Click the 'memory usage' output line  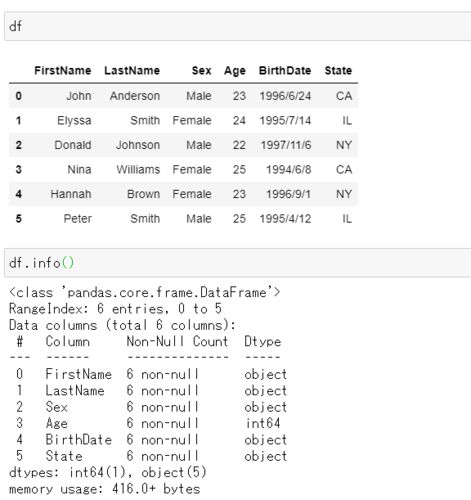(x=104, y=489)
